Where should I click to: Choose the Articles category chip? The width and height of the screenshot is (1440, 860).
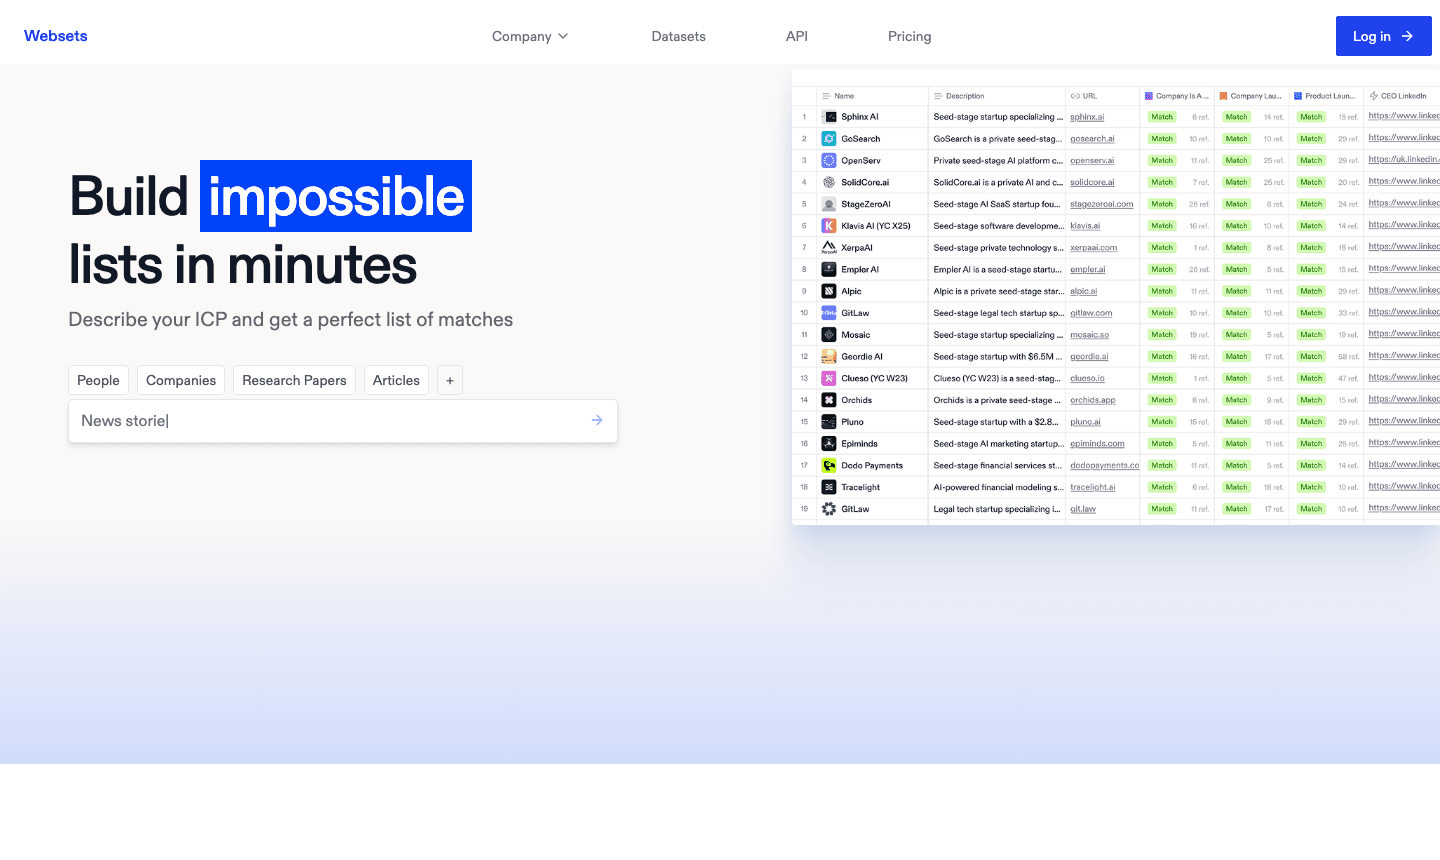coord(396,380)
